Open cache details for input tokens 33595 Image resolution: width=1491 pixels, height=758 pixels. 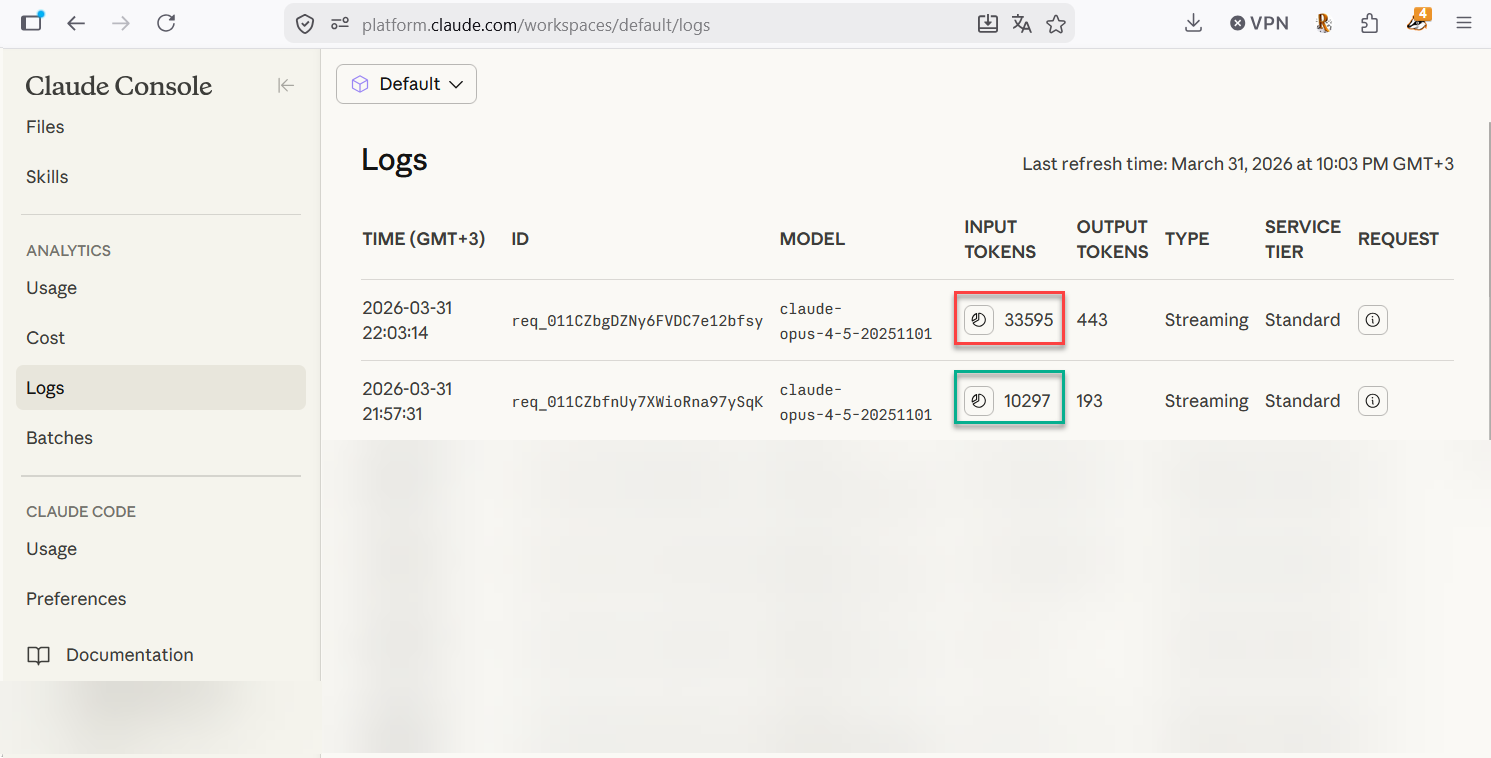(x=978, y=319)
